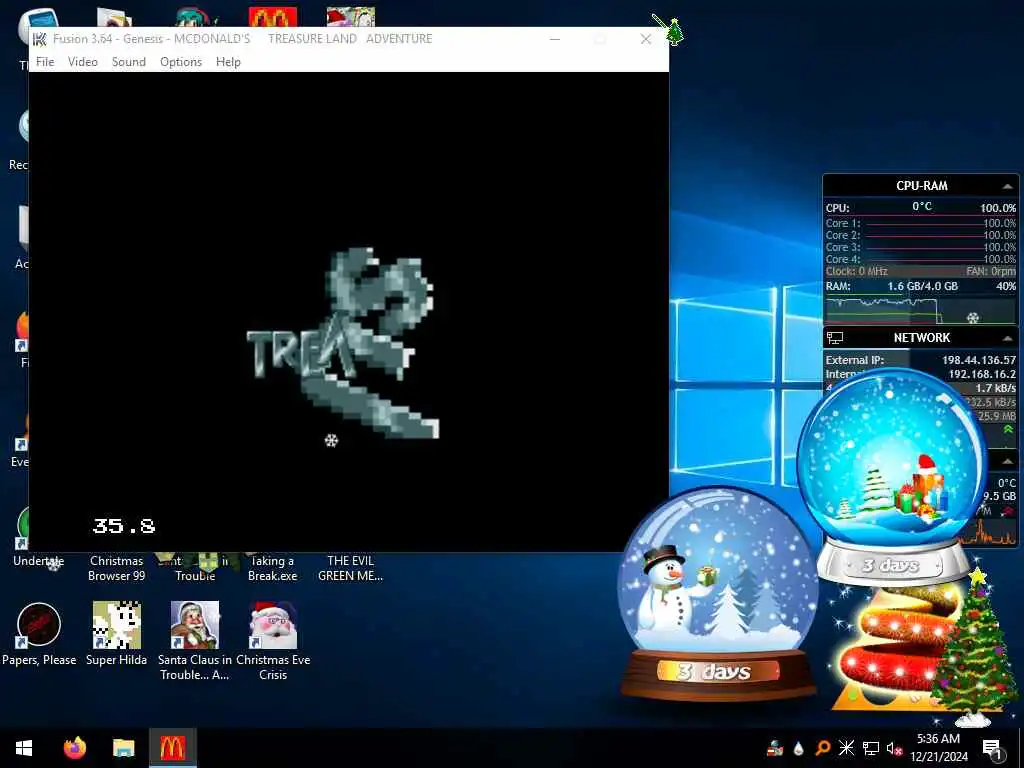Image resolution: width=1024 pixels, height=768 pixels.
Task: Open the Help menu in Fusion
Action: [x=229, y=61]
